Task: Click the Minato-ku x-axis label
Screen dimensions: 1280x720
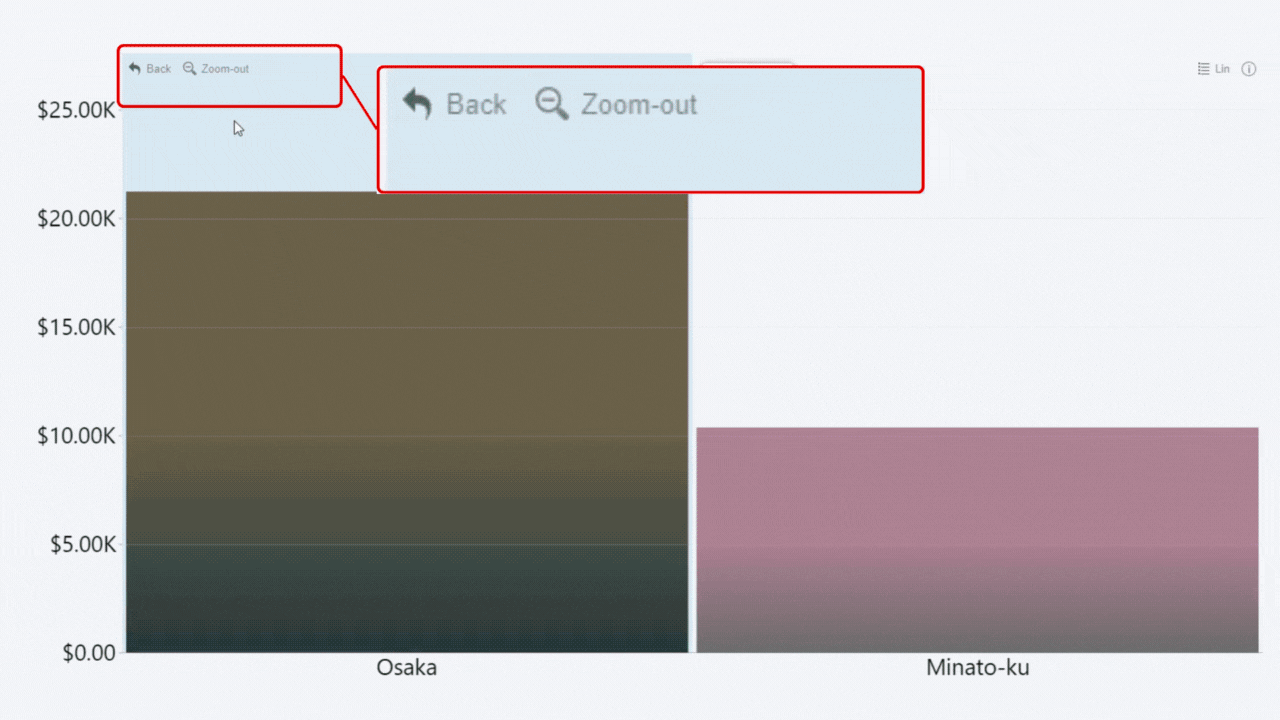Action: pos(977,668)
